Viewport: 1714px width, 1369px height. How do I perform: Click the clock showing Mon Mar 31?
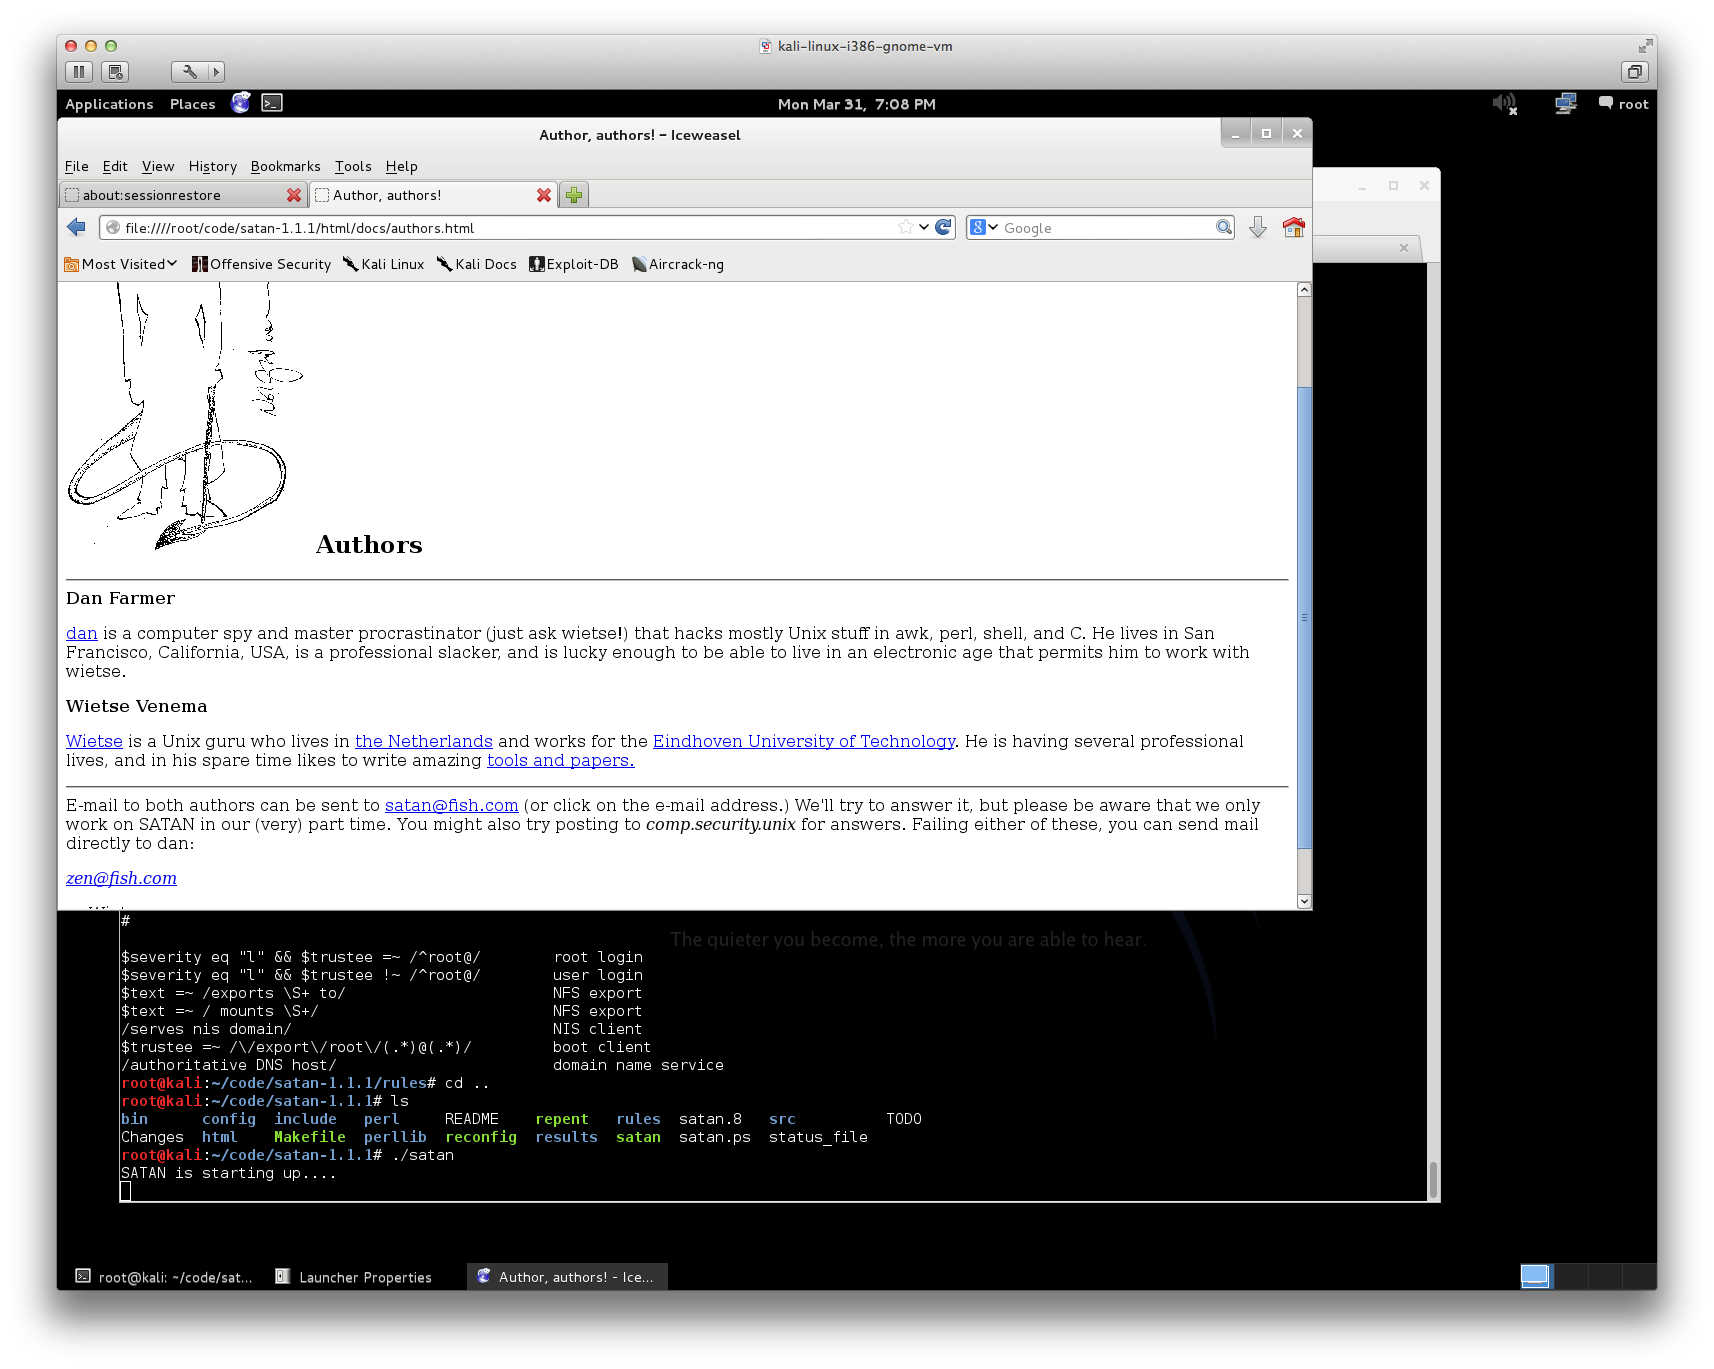[x=857, y=104]
